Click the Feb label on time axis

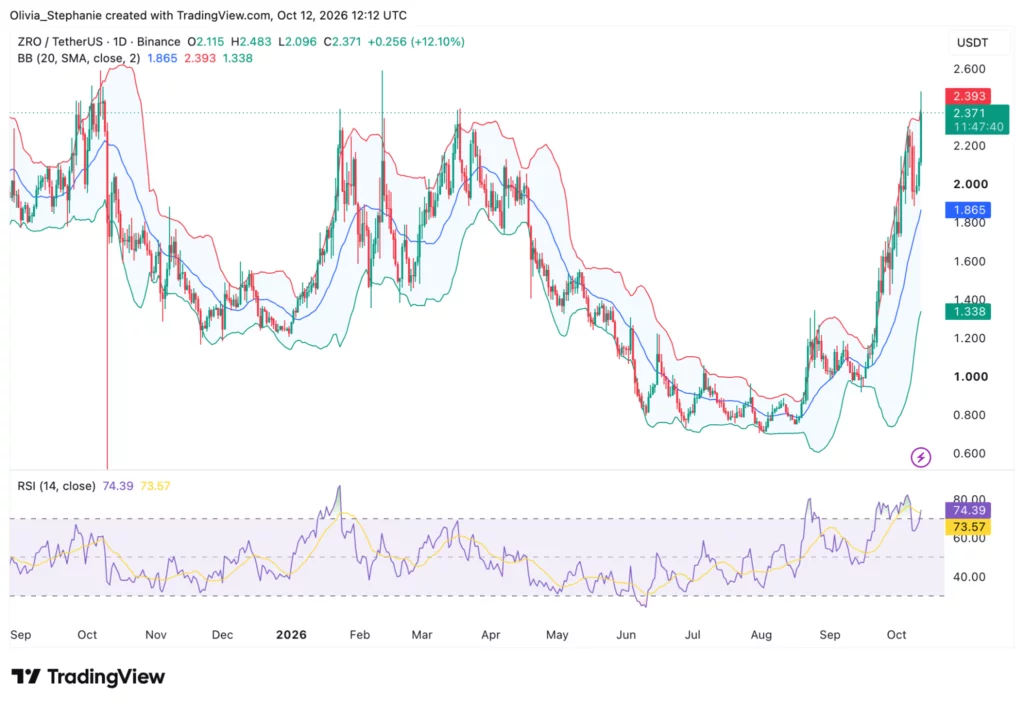tap(360, 635)
